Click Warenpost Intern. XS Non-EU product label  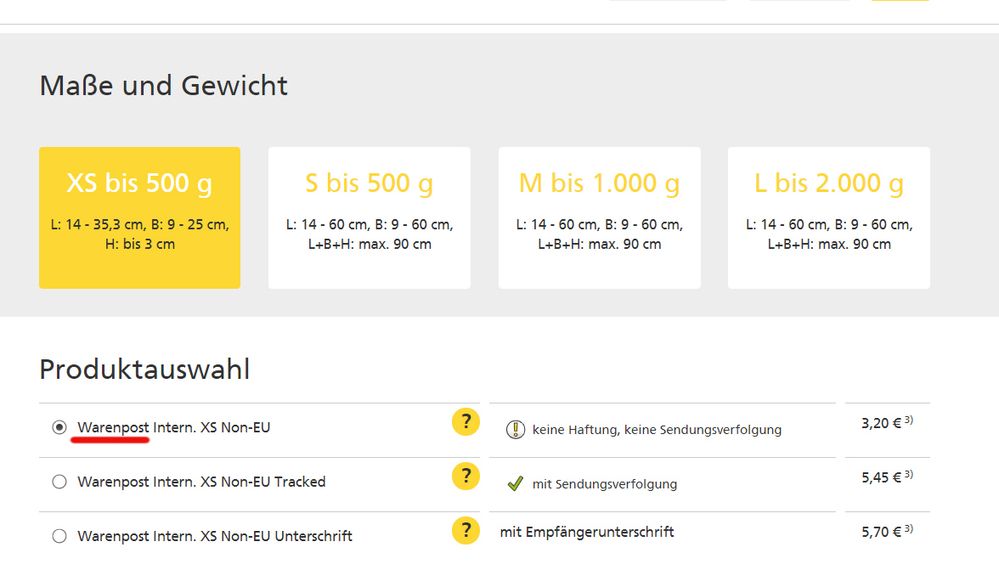click(x=174, y=428)
